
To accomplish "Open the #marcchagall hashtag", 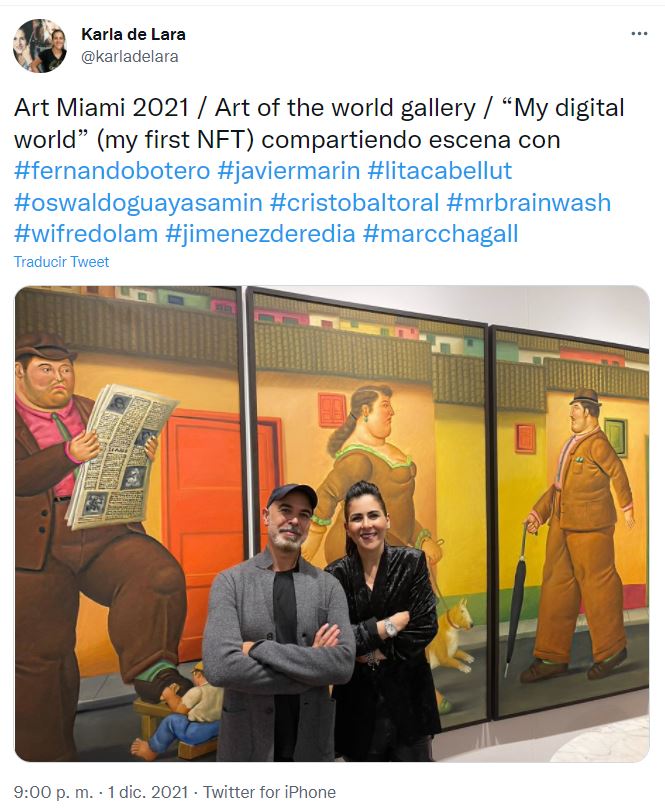I will 440,234.
